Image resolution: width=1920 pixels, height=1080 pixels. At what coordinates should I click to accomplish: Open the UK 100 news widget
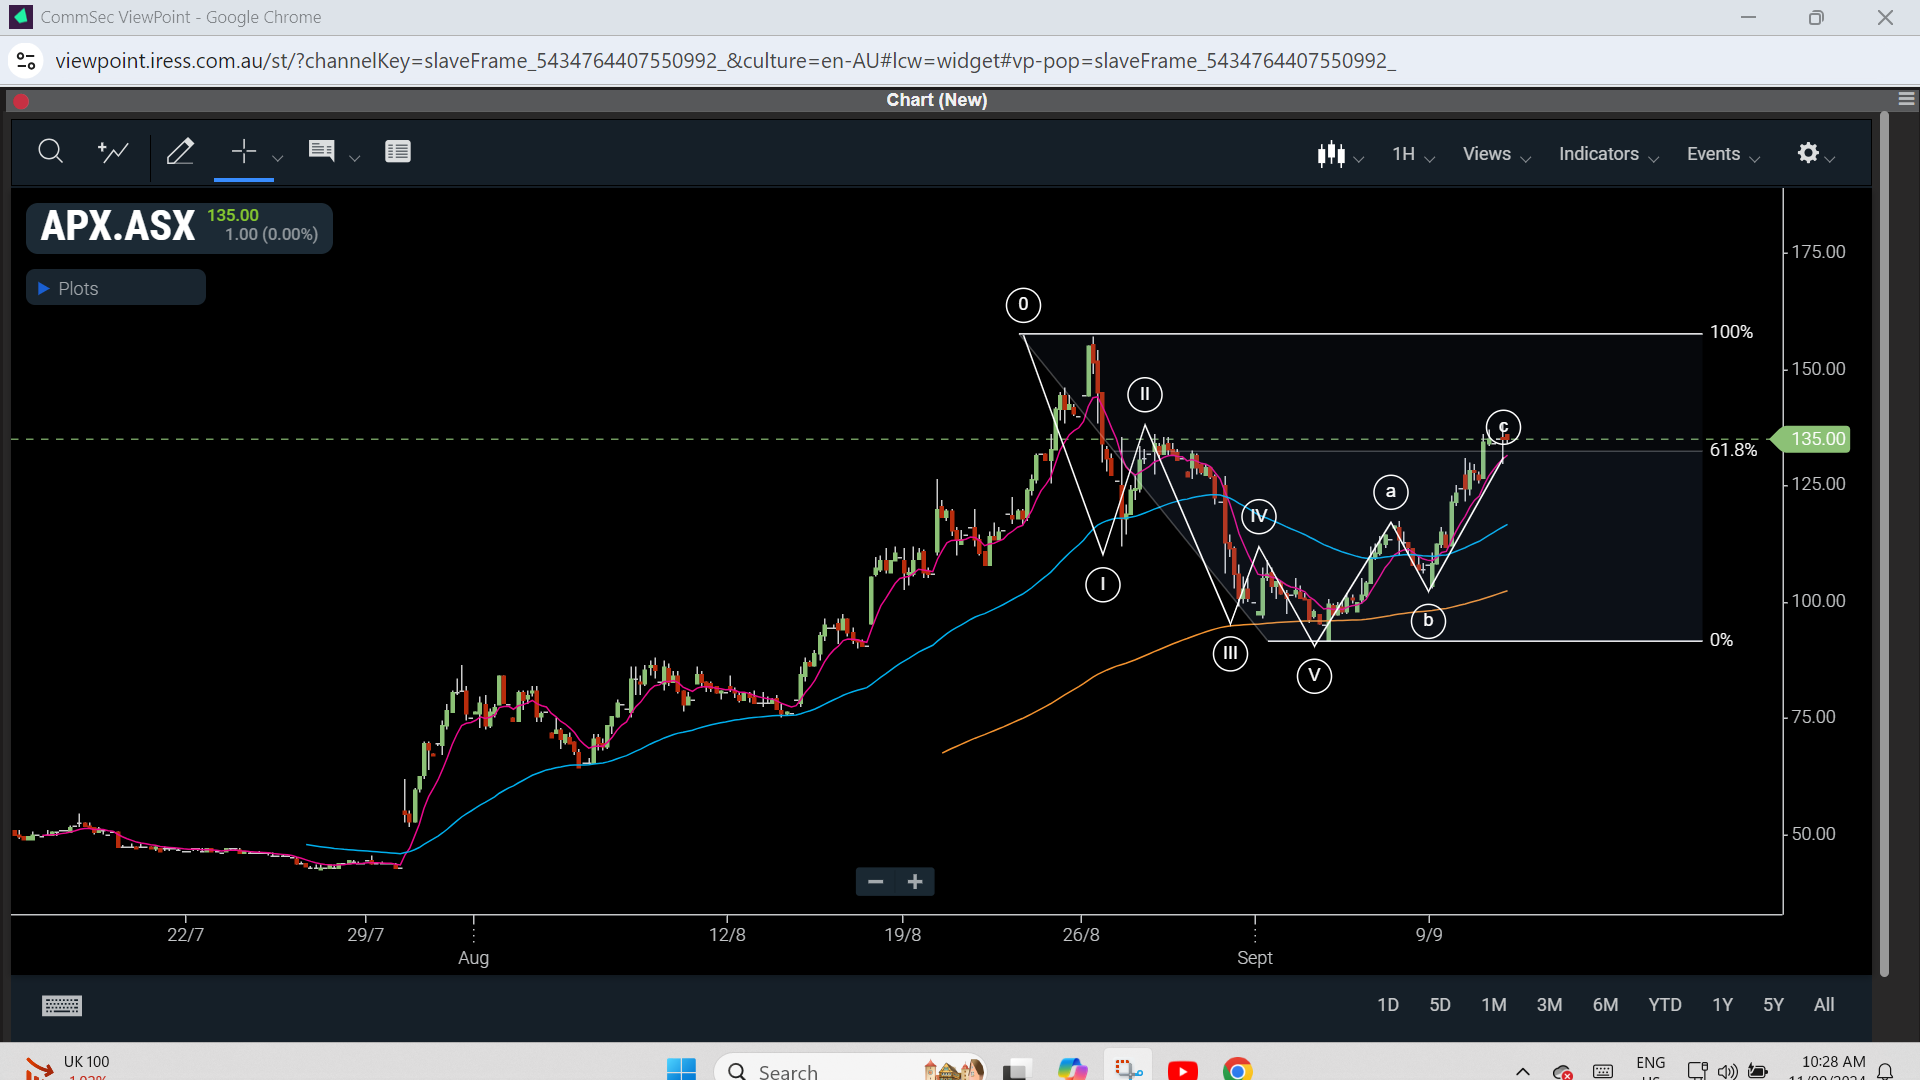[x=70, y=1067]
